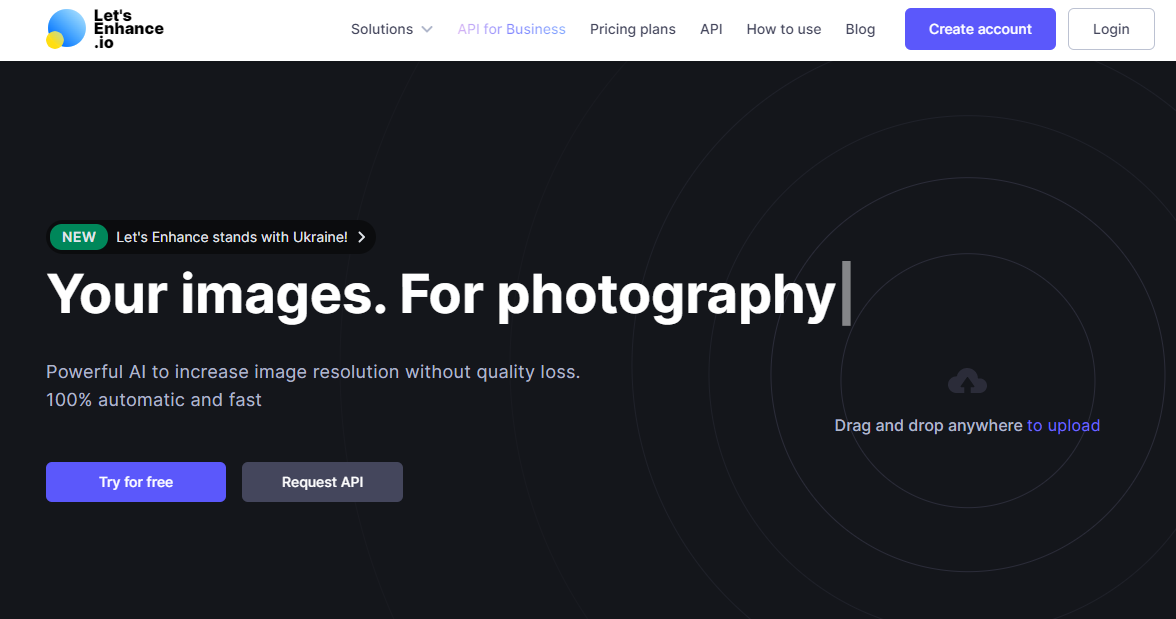This screenshot has height=619, width=1176.
Task: Open the How to use page
Action: click(x=784, y=29)
